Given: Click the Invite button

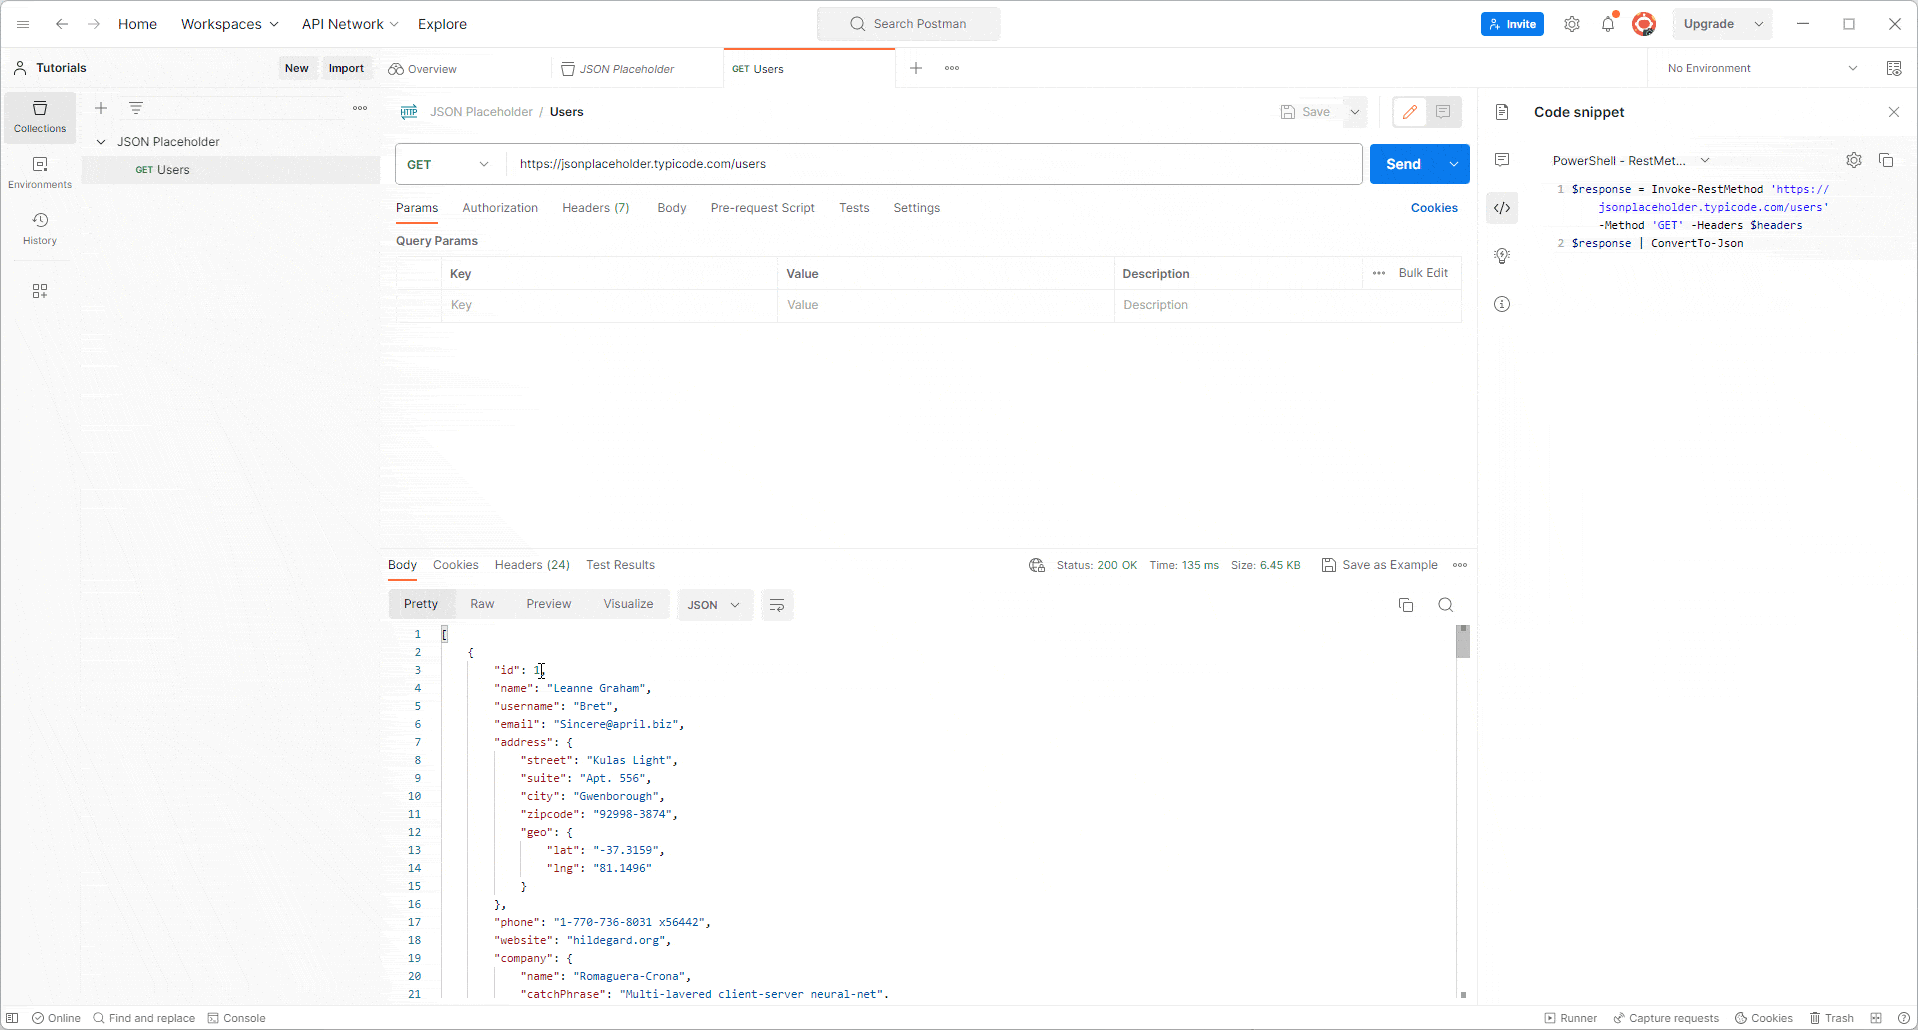Looking at the screenshot, I should [1512, 24].
